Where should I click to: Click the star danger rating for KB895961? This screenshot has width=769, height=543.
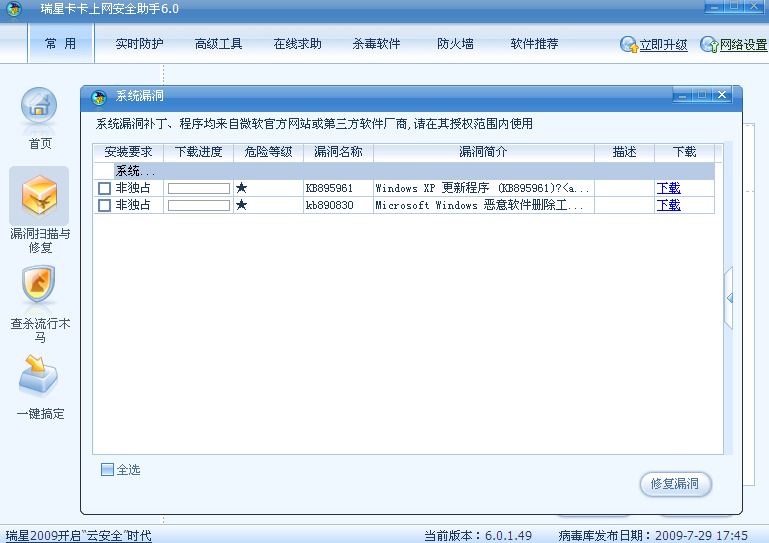click(x=241, y=188)
